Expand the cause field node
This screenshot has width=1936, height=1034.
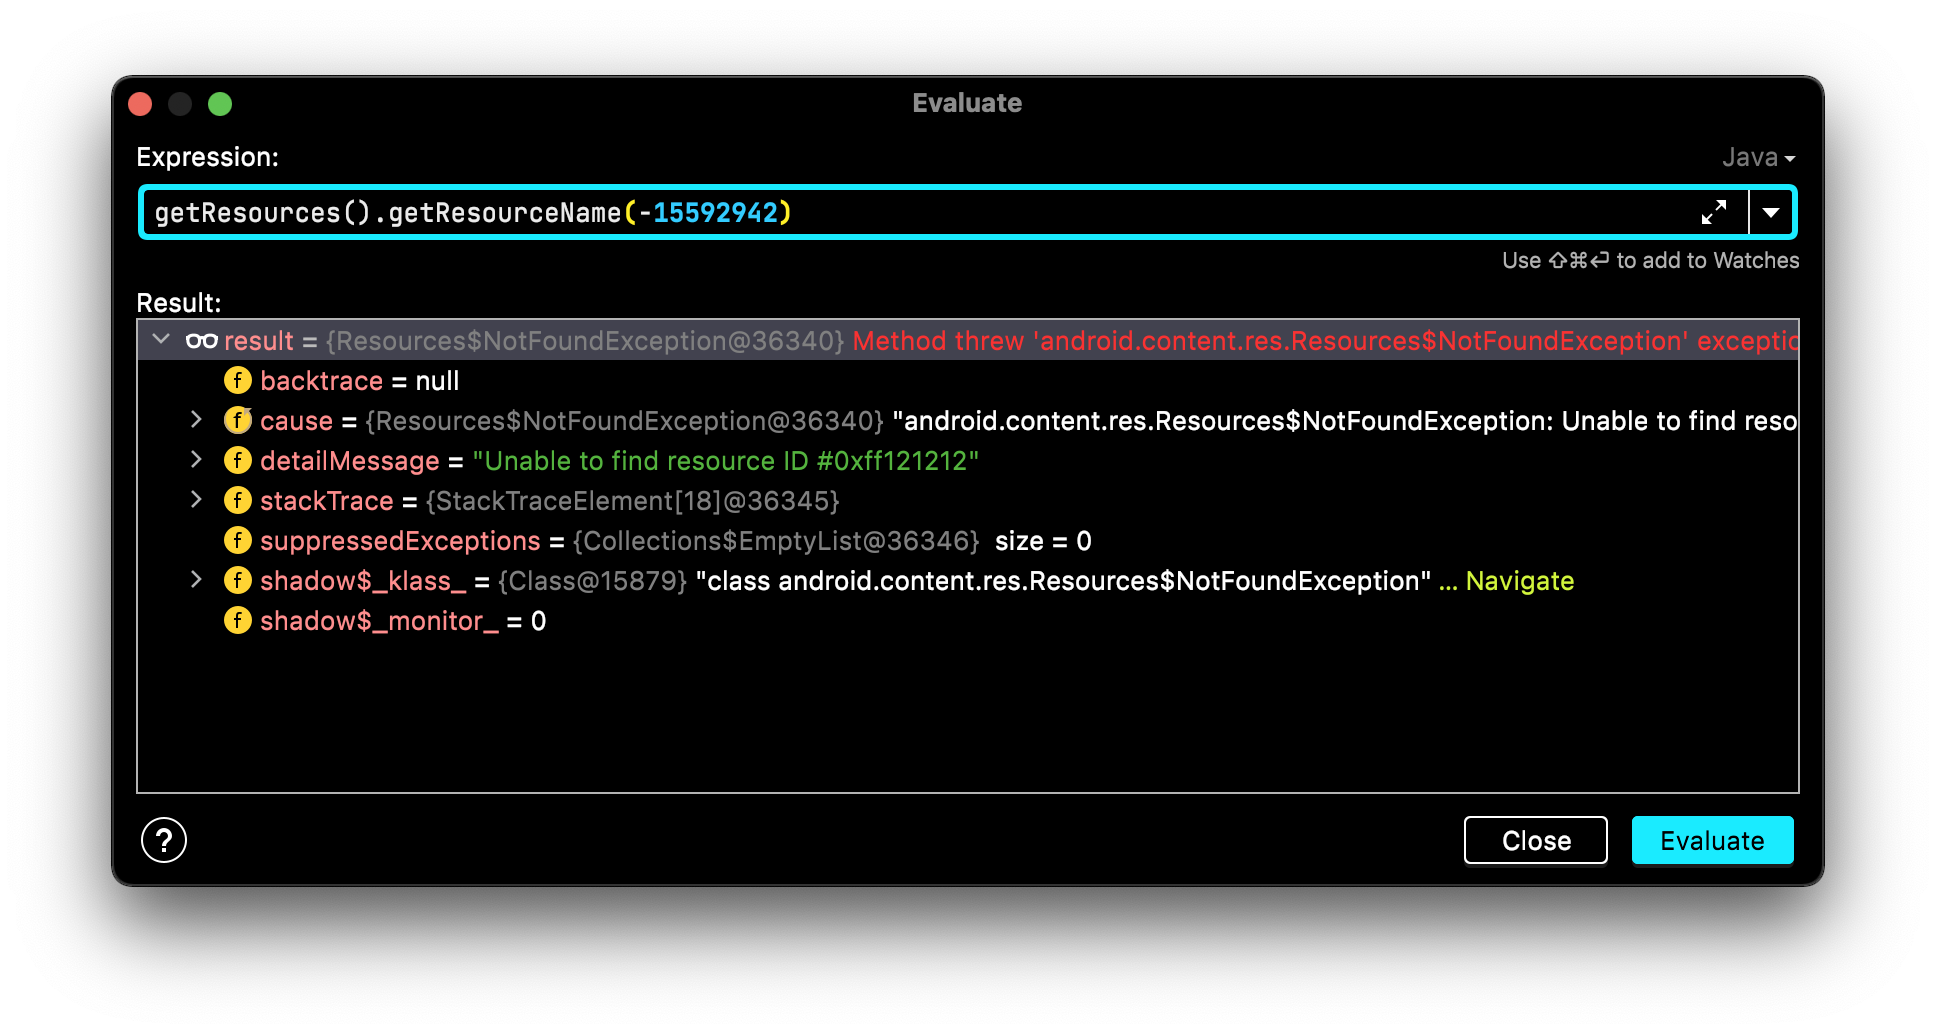coord(196,420)
